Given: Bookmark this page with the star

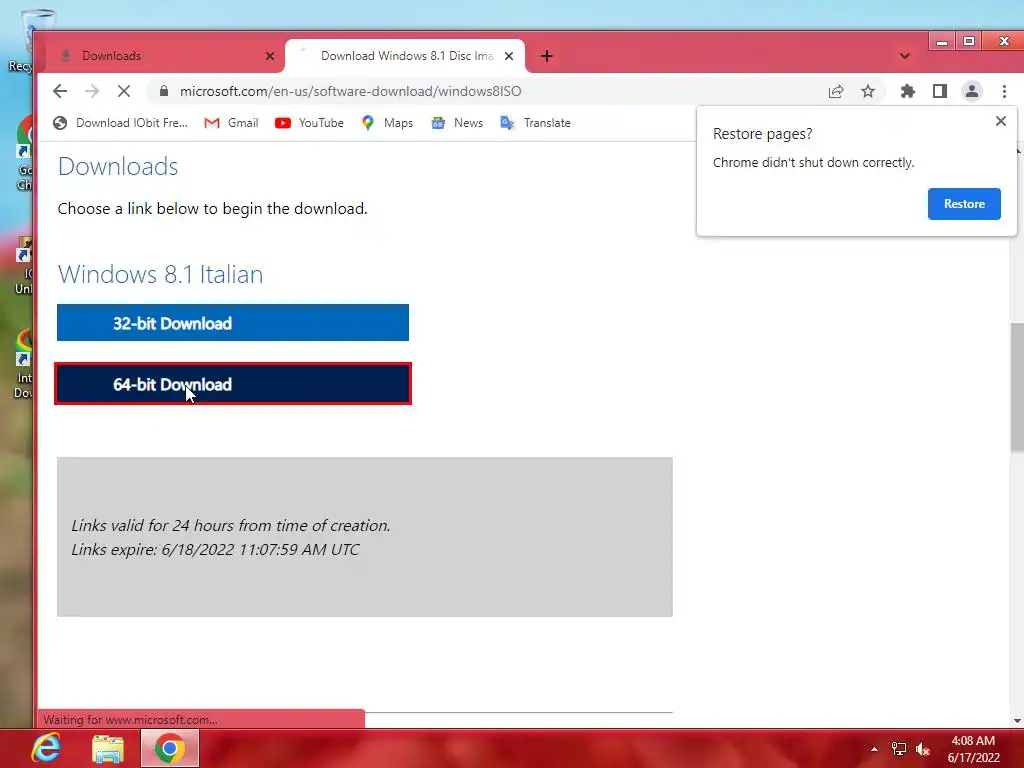Looking at the screenshot, I should (x=868, y=91).
